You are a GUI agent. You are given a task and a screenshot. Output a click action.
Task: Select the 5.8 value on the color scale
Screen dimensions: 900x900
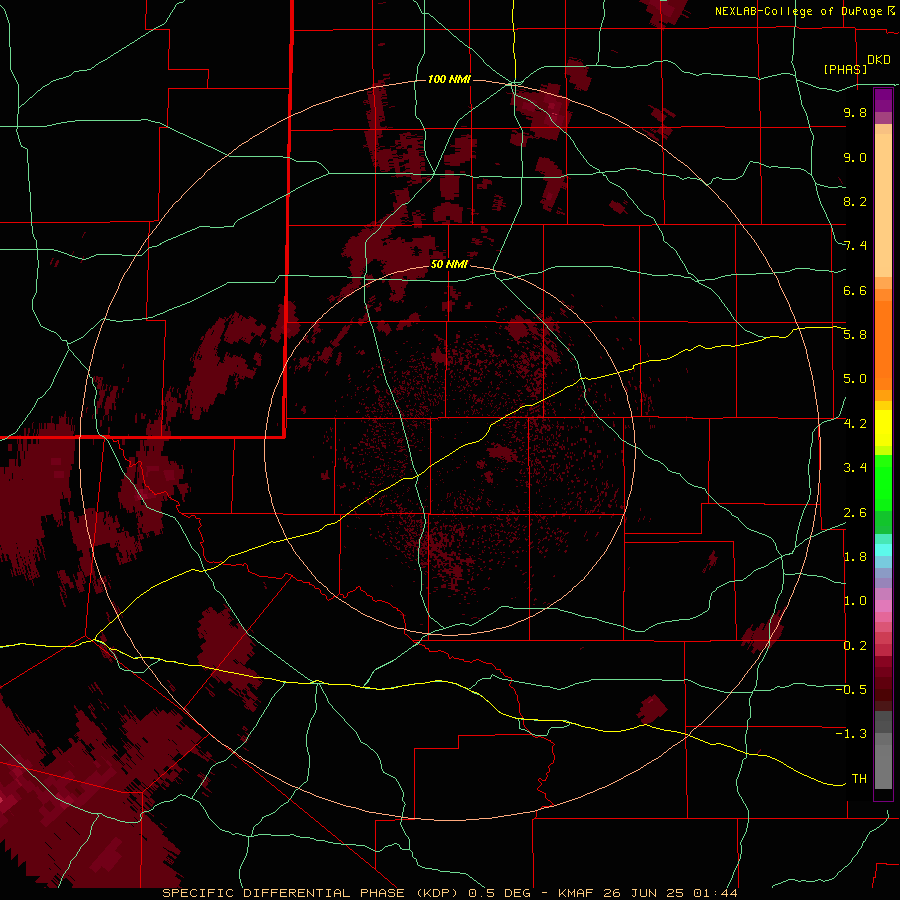pyautogui.click(x=855, y=335)
